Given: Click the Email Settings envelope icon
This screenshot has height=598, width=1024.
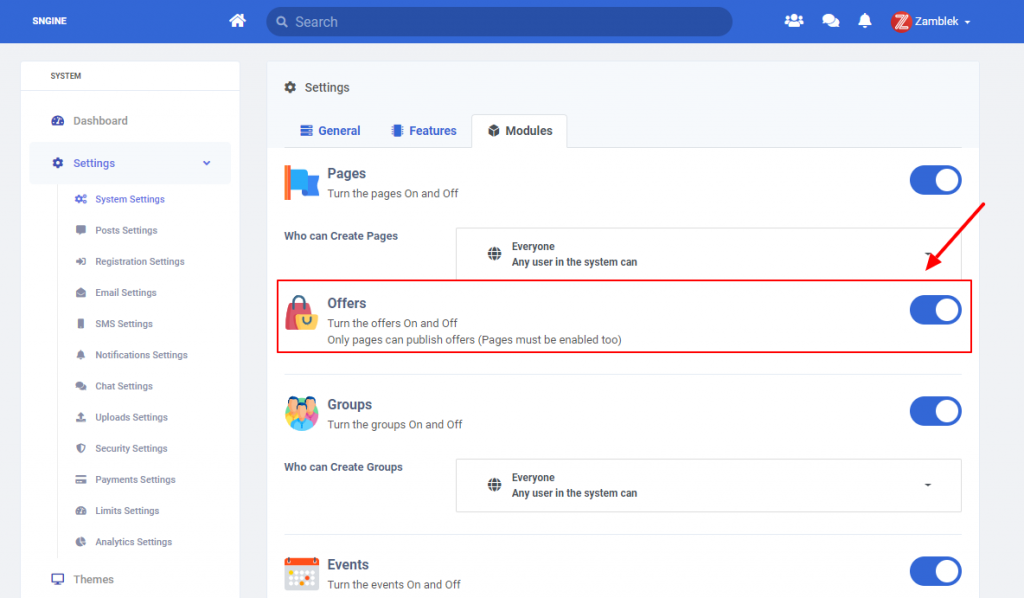Looking at the screenshot, I should click(80, 292).
